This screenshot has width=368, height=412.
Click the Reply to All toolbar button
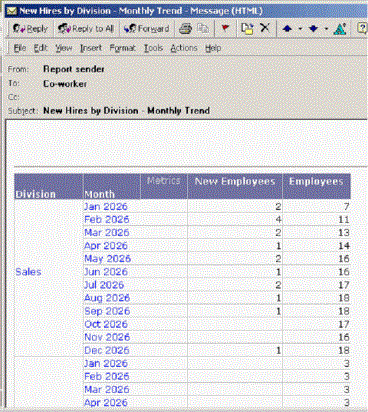point(86,29)
